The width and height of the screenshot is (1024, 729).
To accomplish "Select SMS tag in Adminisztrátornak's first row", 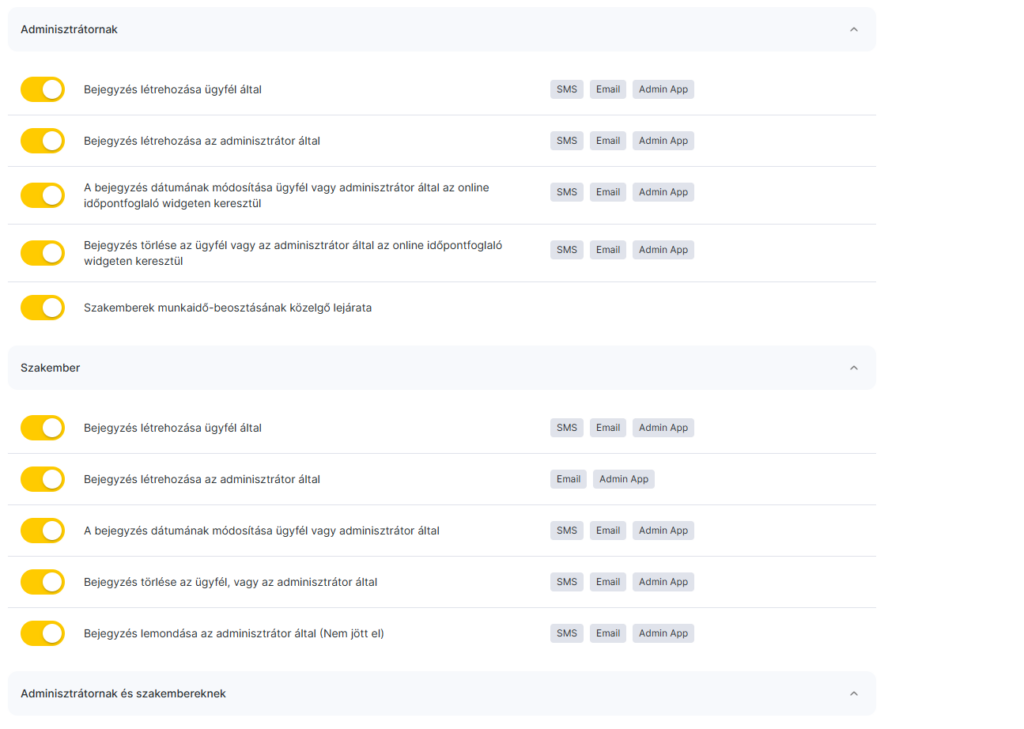I will click(x=567, y=89).
